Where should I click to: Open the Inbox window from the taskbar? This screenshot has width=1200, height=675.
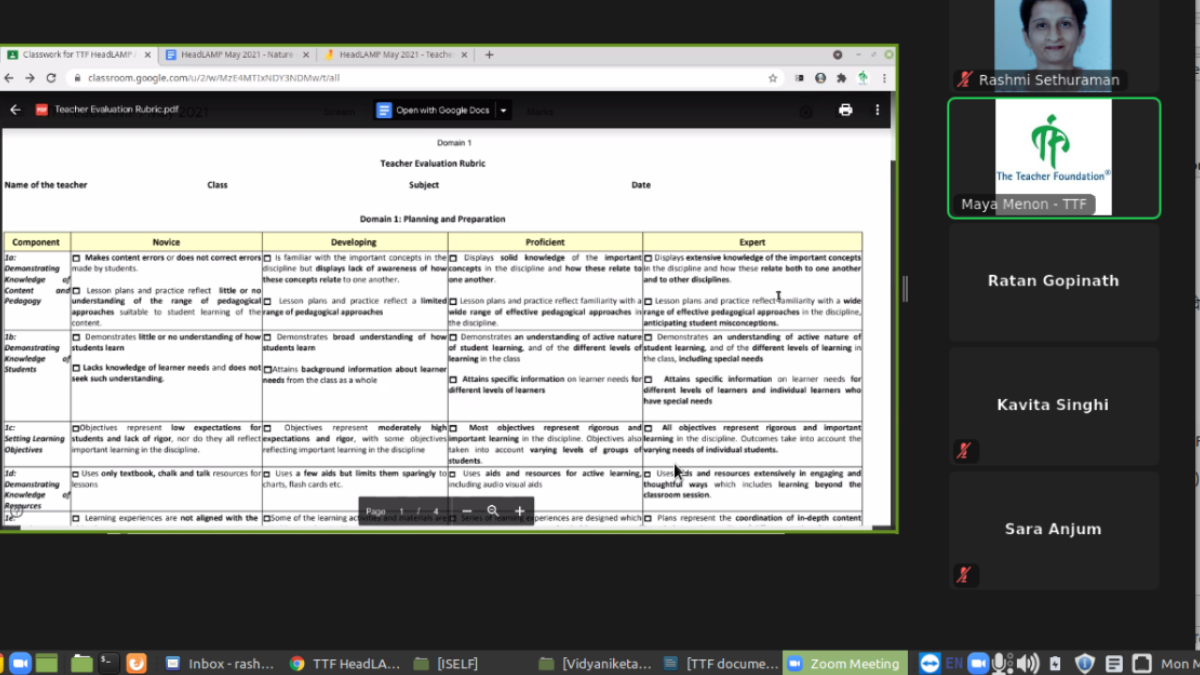220,663
